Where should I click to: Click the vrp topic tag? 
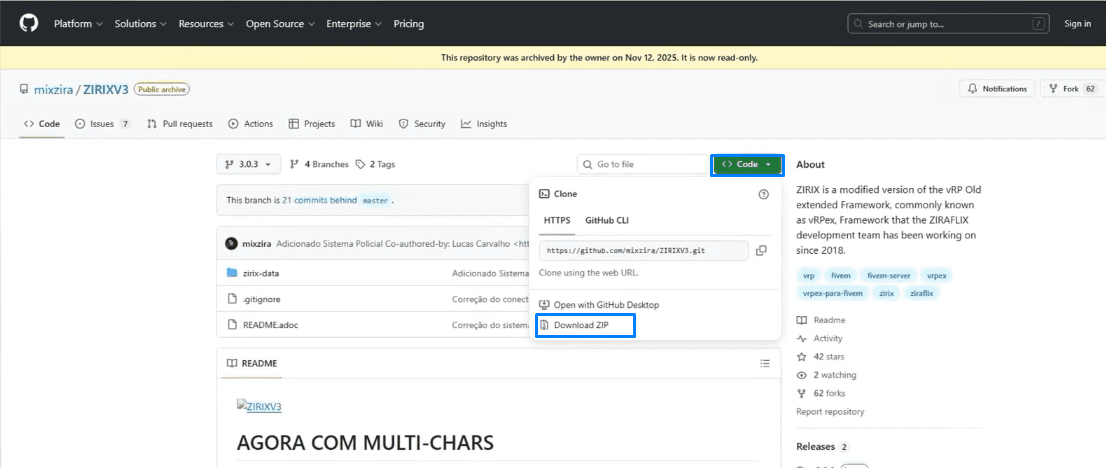pos(808,275)
